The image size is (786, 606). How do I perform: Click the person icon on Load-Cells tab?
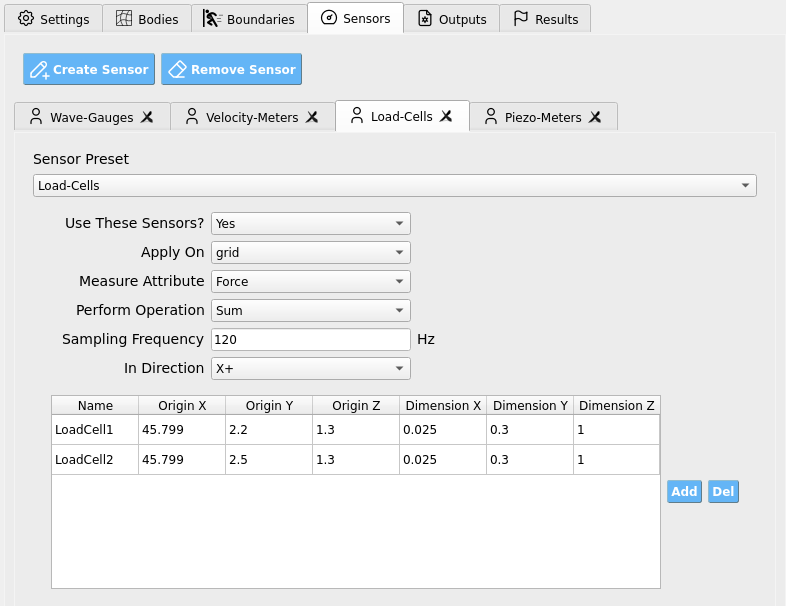tap(357, 115)
